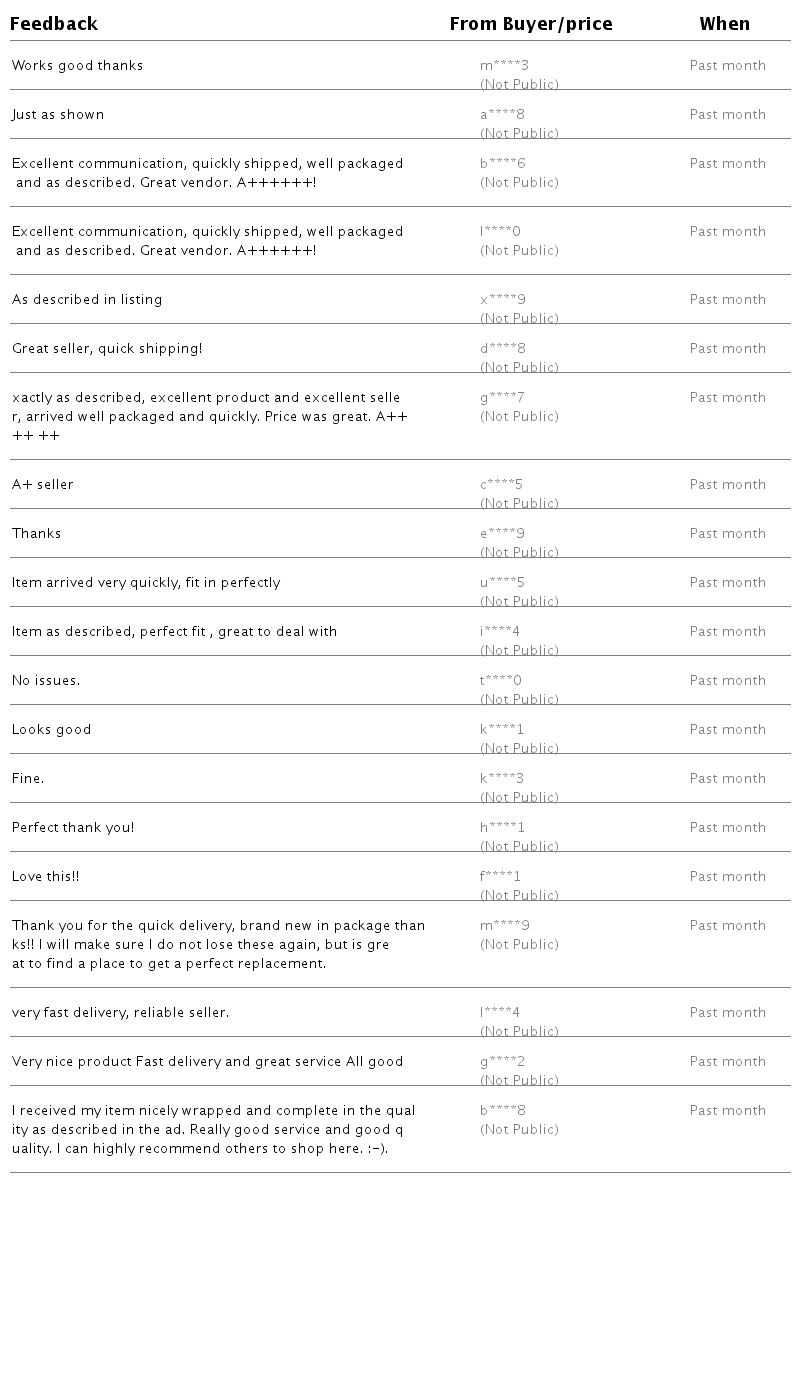The height and width of the screenshot is (1396, 800).
Task: Select the "Great seller, quick shipping!" comment
Action: [107, 349]
